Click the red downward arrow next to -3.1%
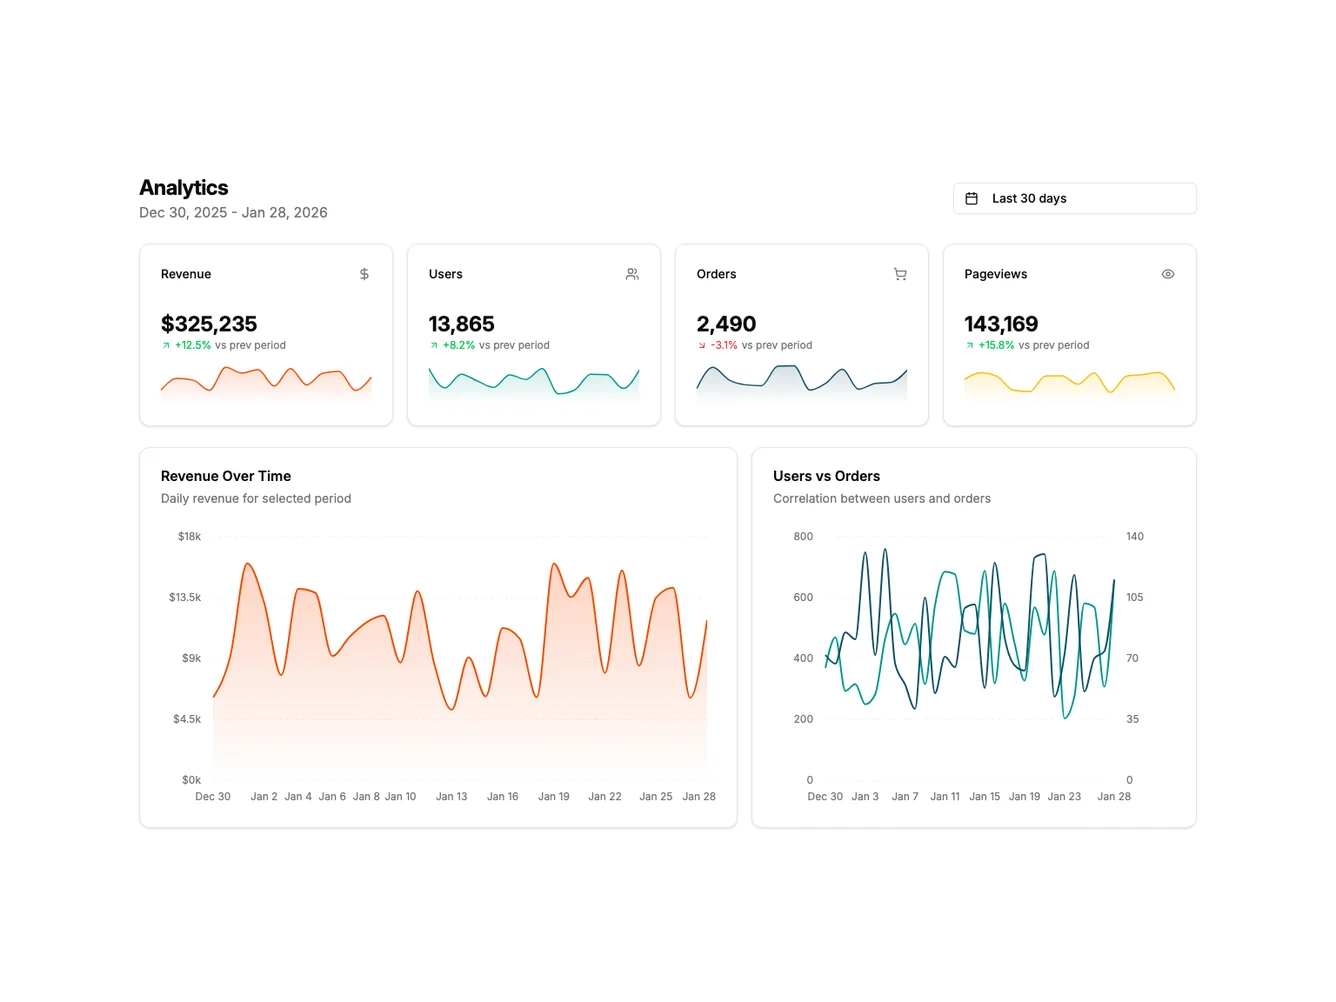 tap(702, 345)
